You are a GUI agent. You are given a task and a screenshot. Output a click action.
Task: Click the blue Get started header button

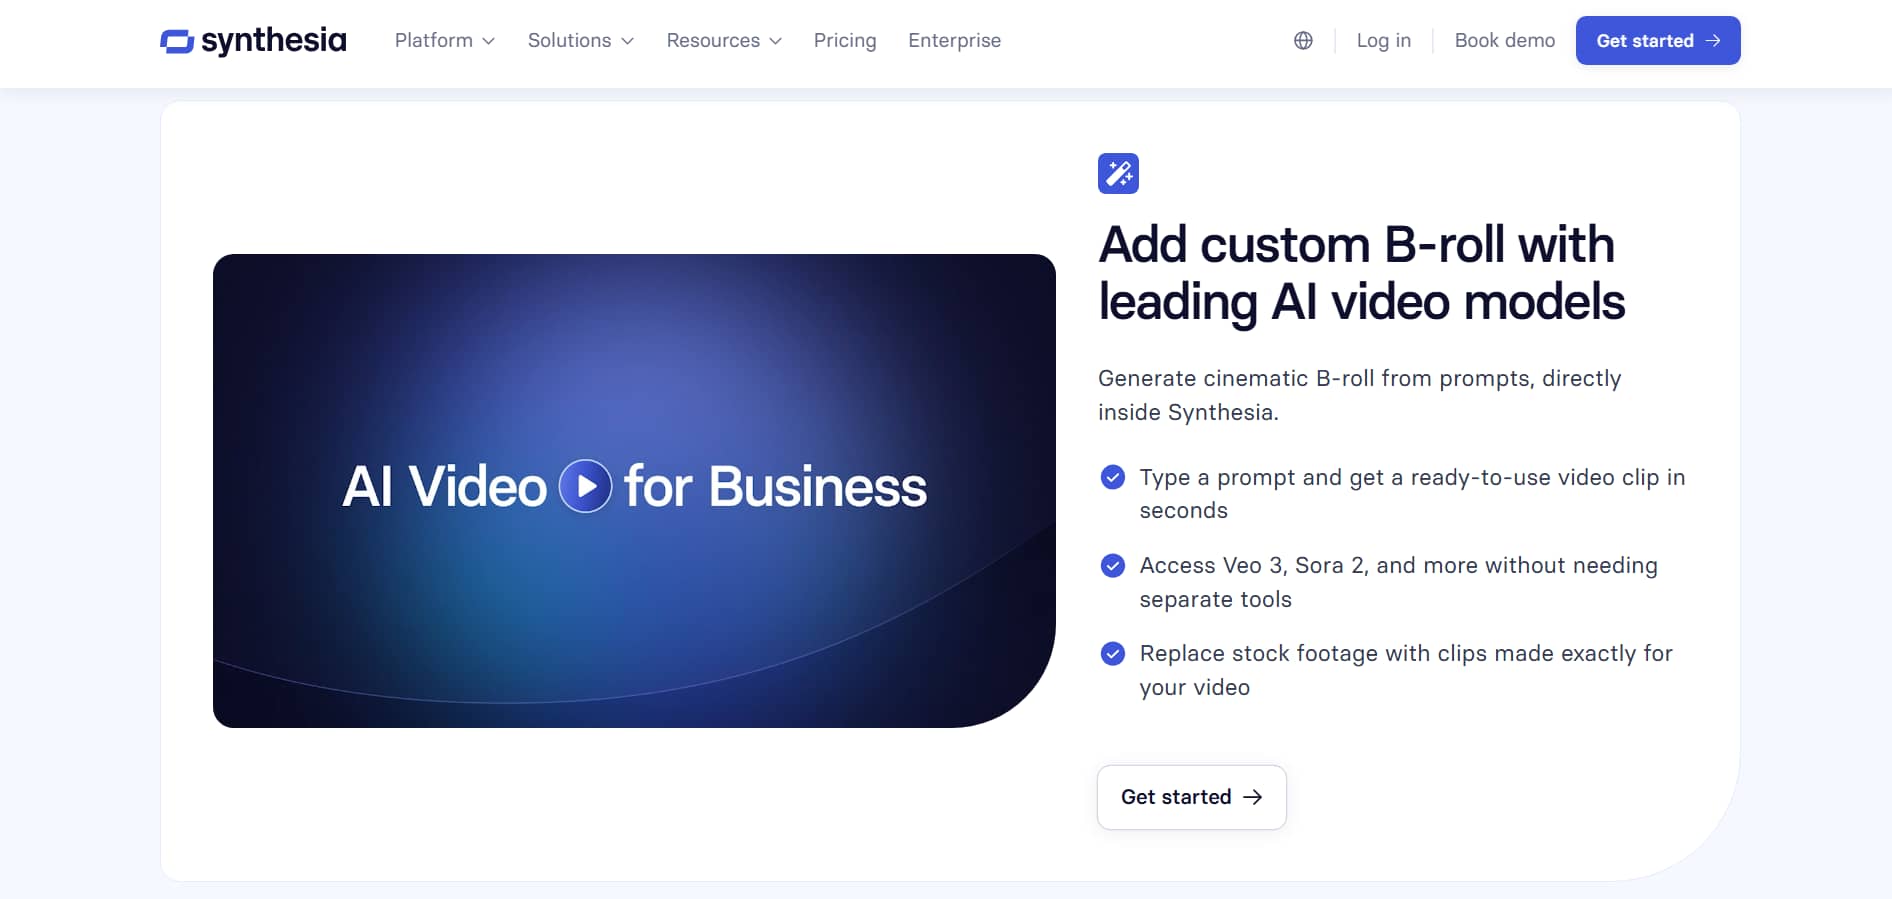pyautogui.click(x=1658, y=40)
